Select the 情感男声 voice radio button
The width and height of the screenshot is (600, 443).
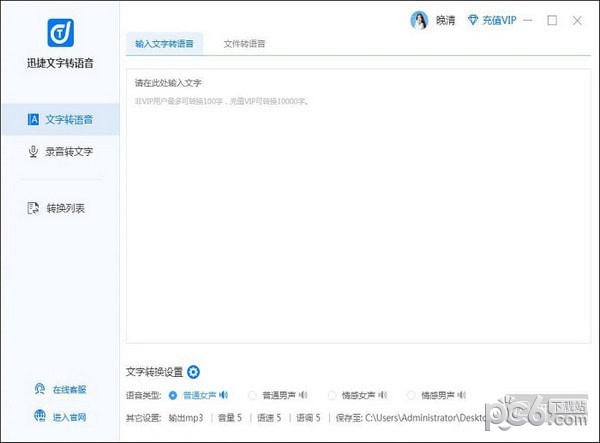pos(411,395)
